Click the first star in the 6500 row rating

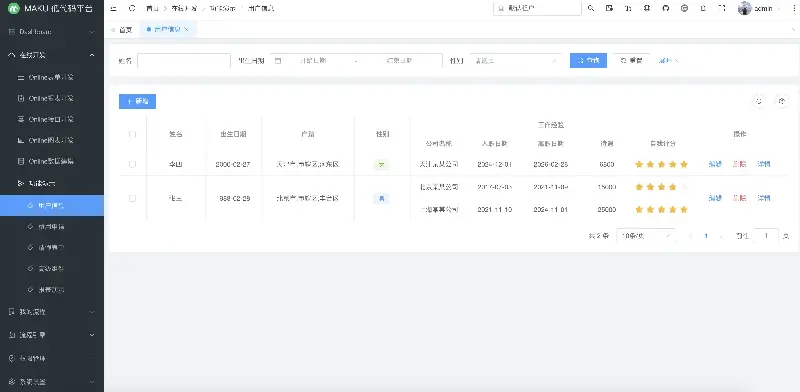click(x=639, y=164)
